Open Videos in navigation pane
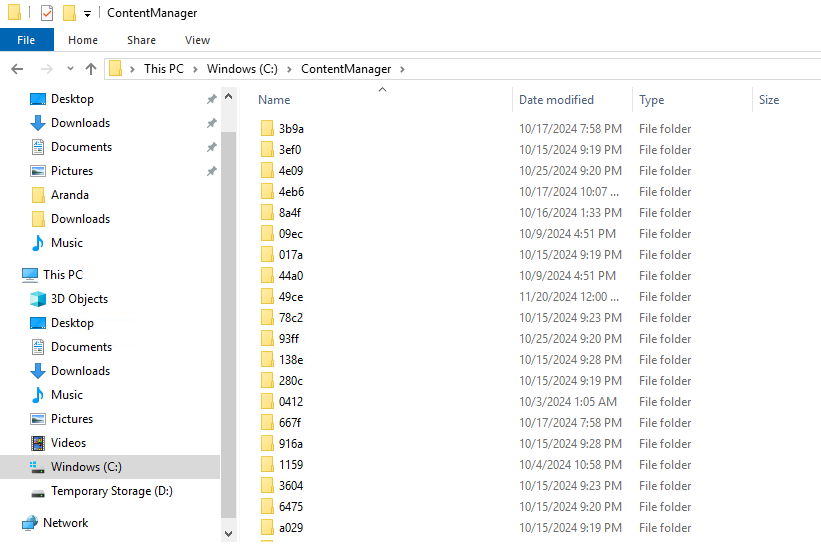 point(68,443)
